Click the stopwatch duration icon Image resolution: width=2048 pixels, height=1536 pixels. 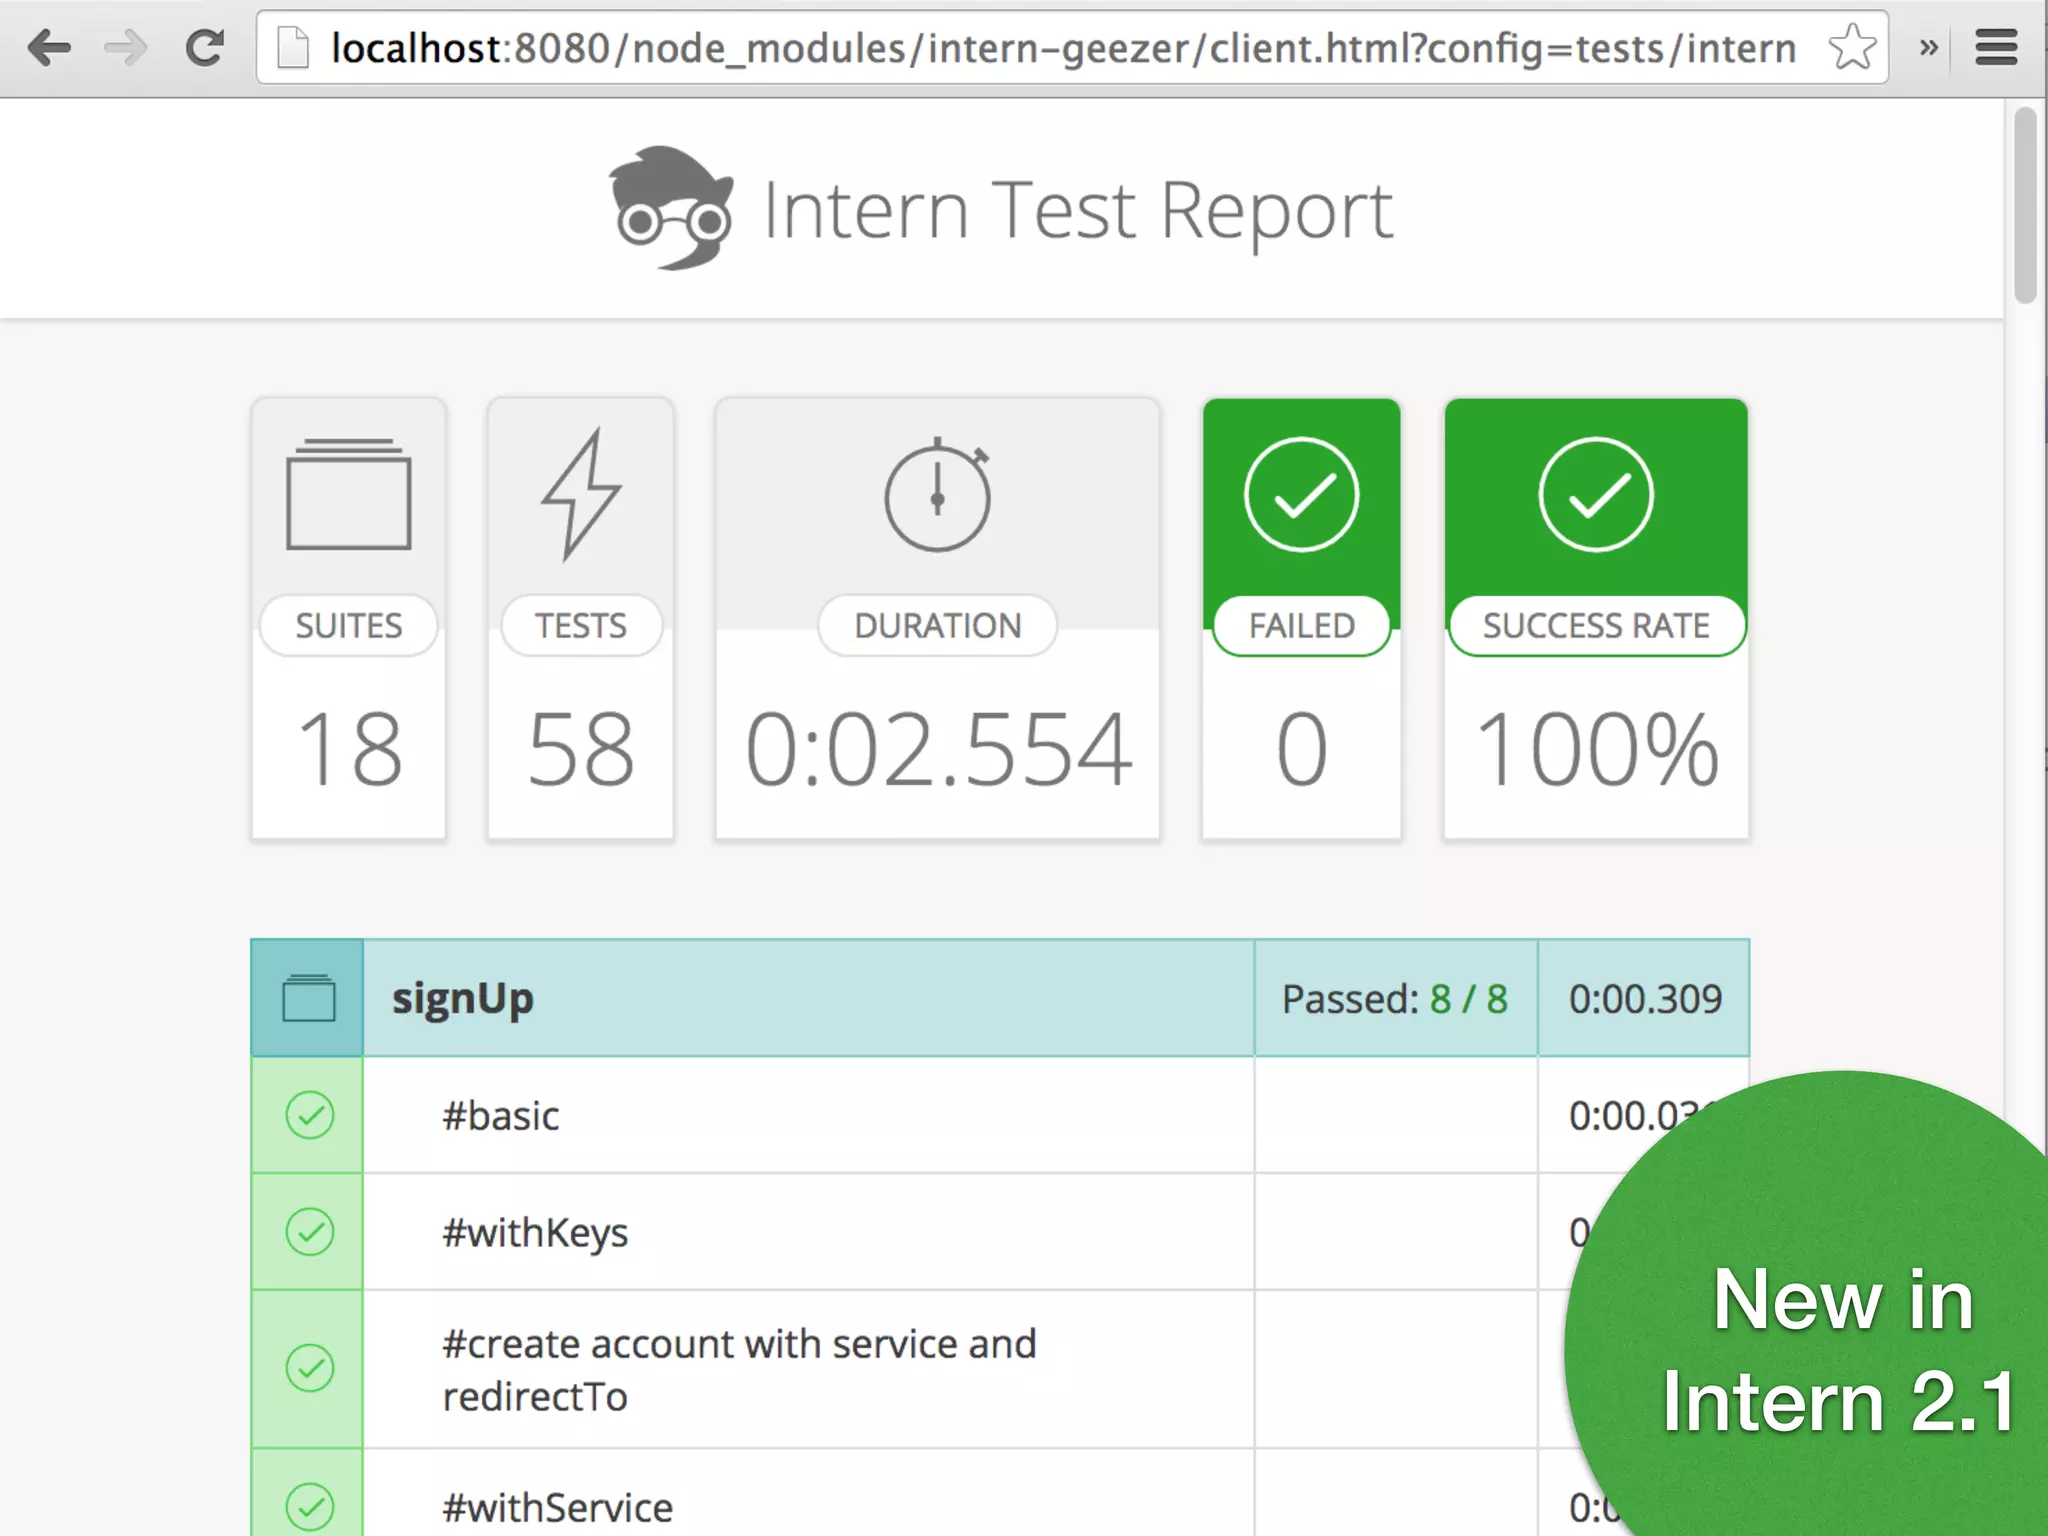[937, 494]
